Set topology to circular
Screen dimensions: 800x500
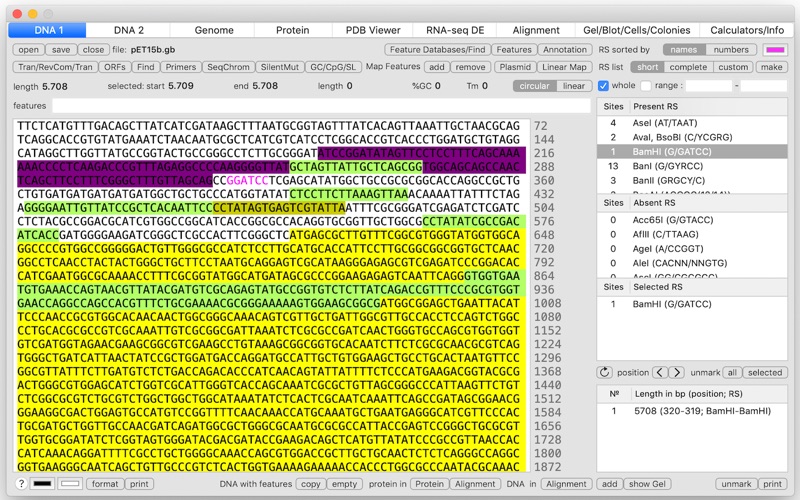click(x=534, y=86)
